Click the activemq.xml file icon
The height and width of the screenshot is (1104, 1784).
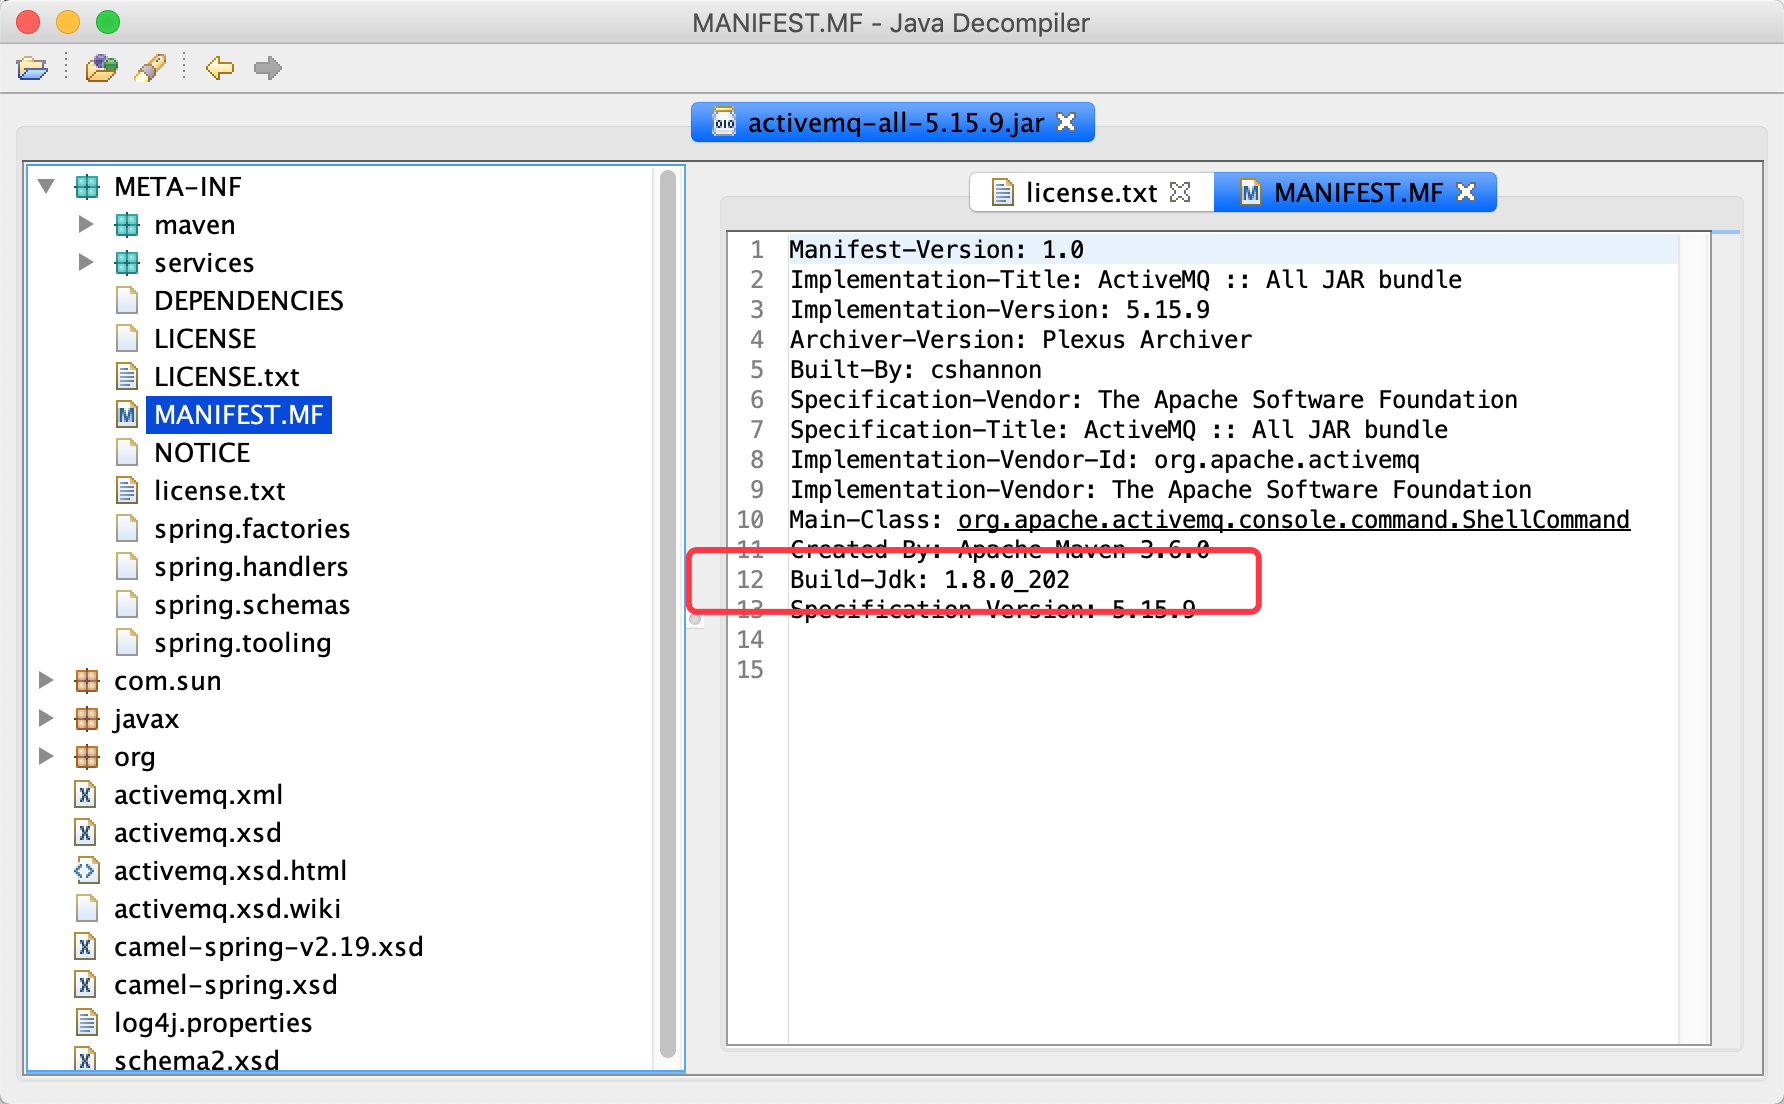pyautogui.click(x=86, y=795)
